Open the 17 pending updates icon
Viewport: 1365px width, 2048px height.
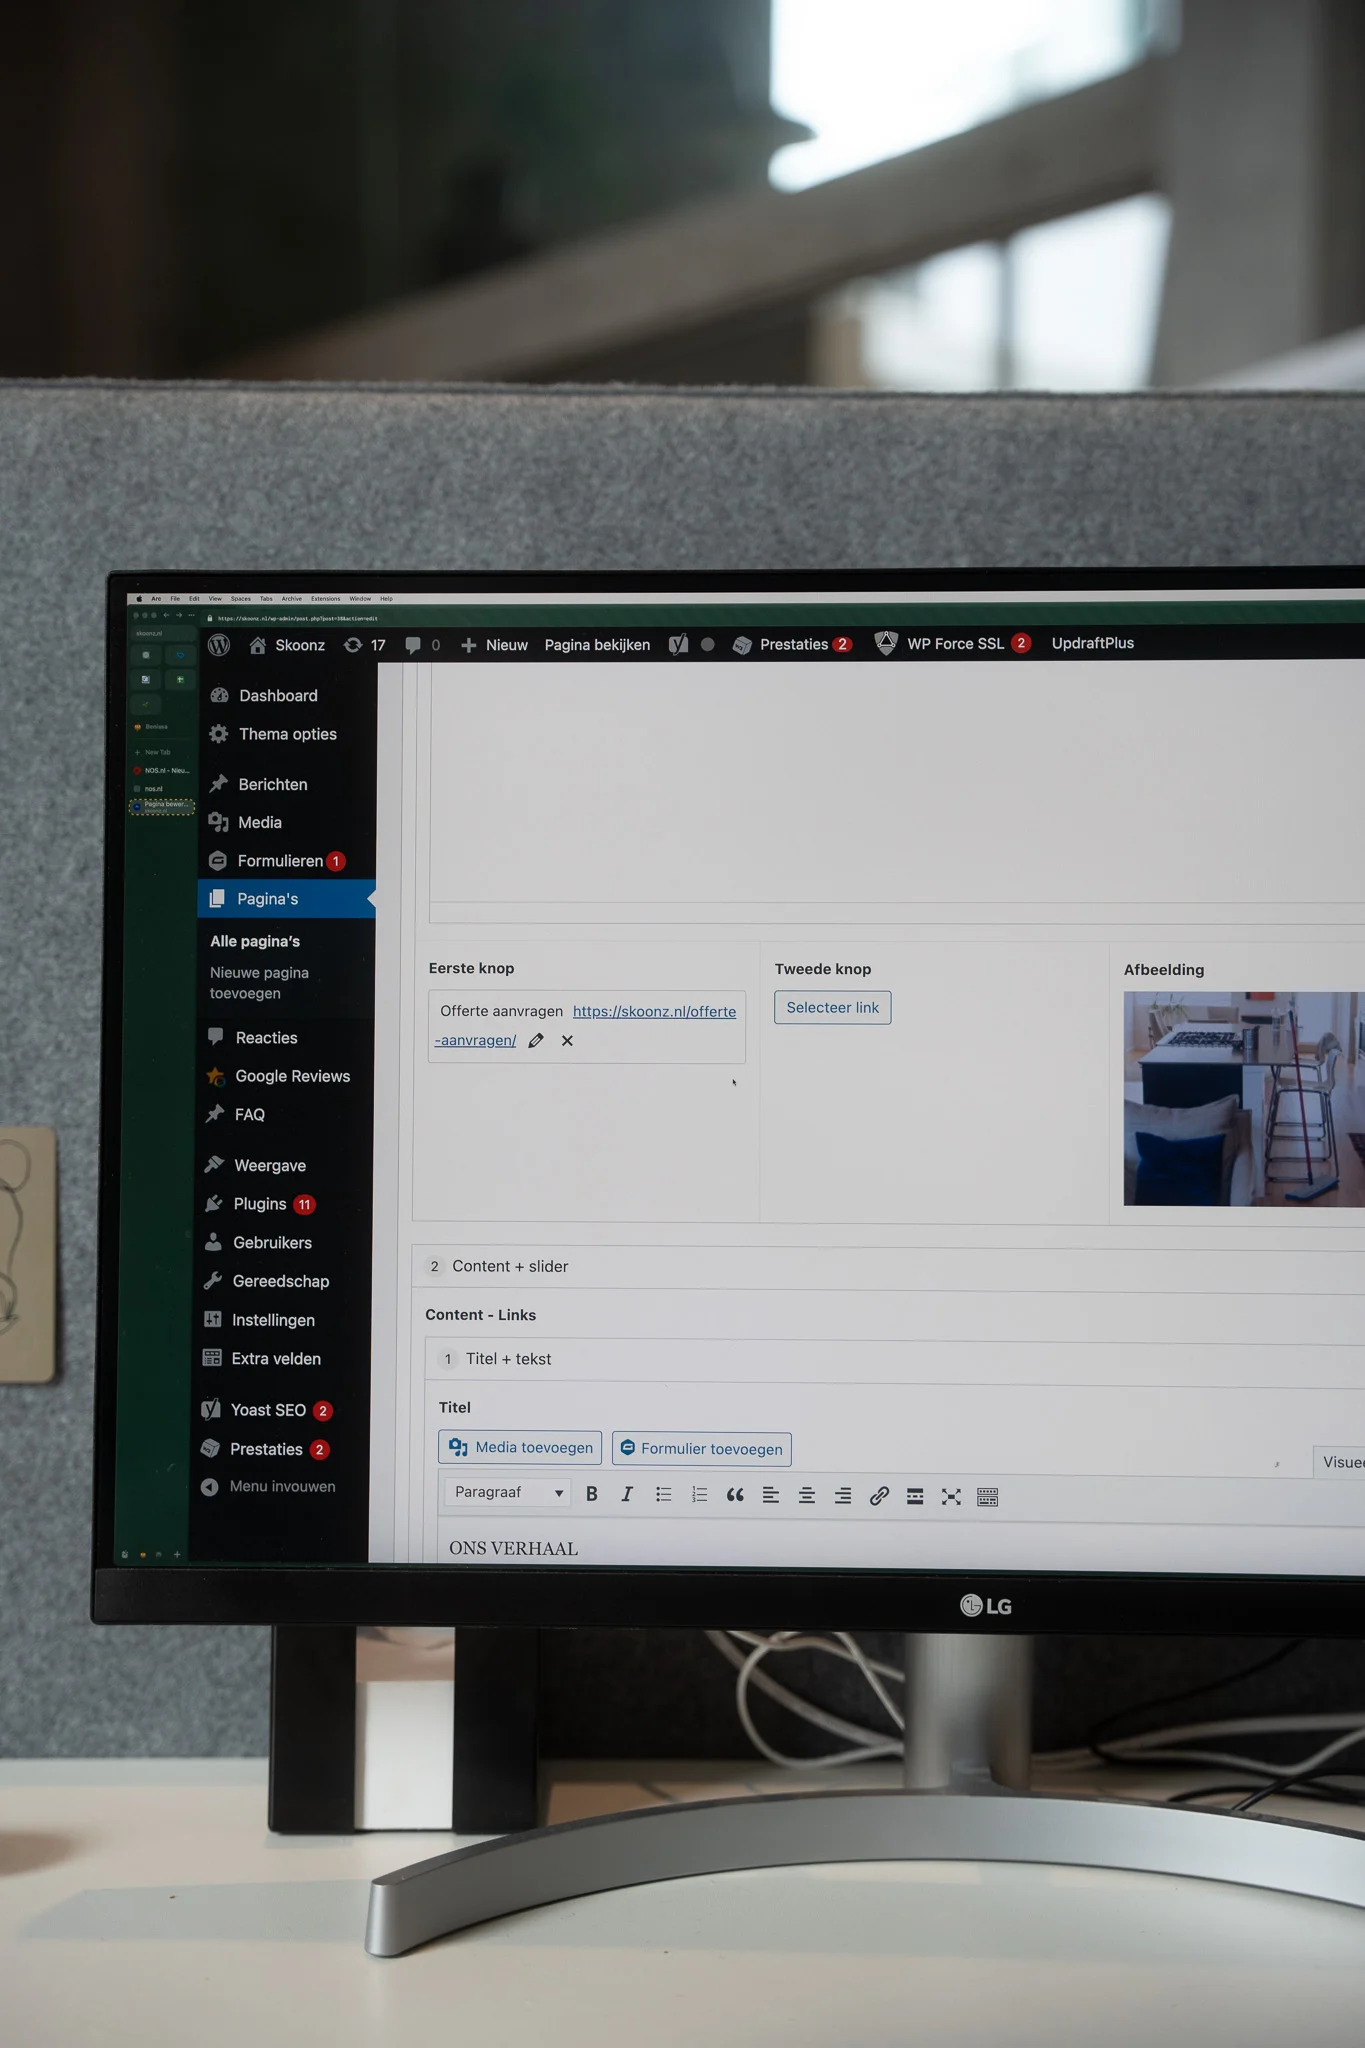tap(365, 645)
